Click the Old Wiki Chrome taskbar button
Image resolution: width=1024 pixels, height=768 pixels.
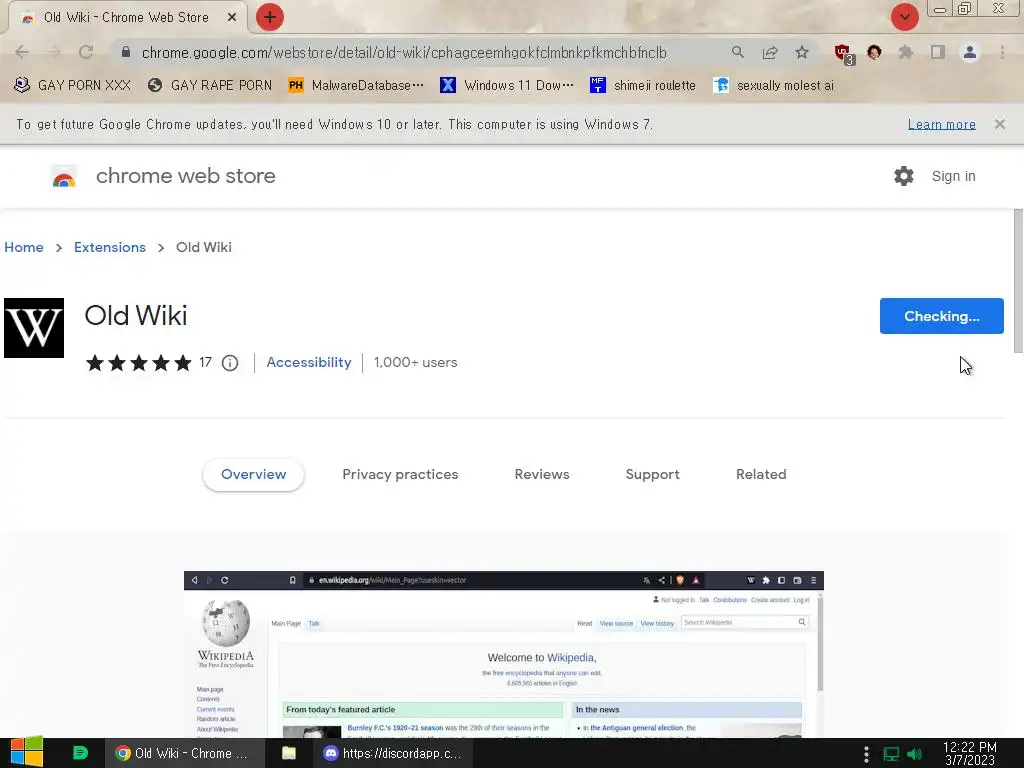184,753
